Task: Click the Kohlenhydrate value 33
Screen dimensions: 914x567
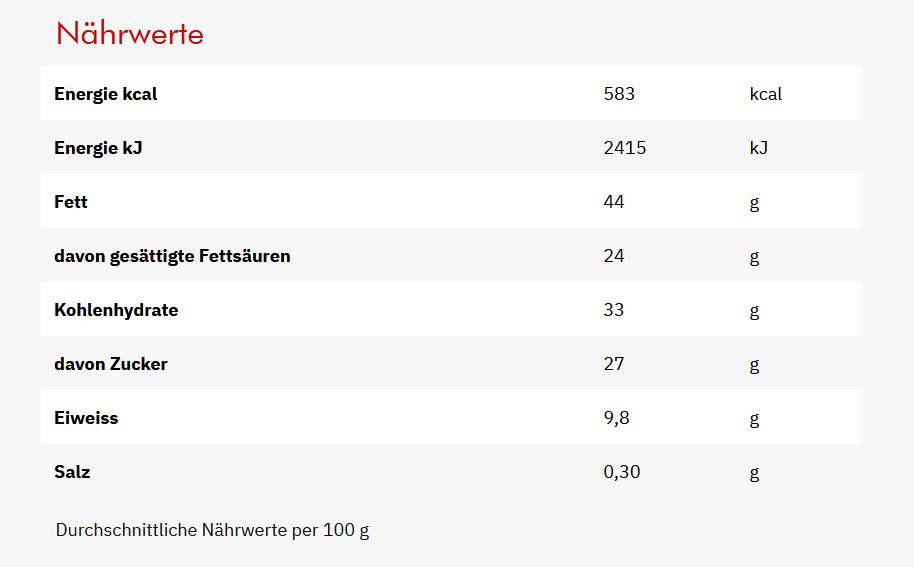Action: (614, 310)
